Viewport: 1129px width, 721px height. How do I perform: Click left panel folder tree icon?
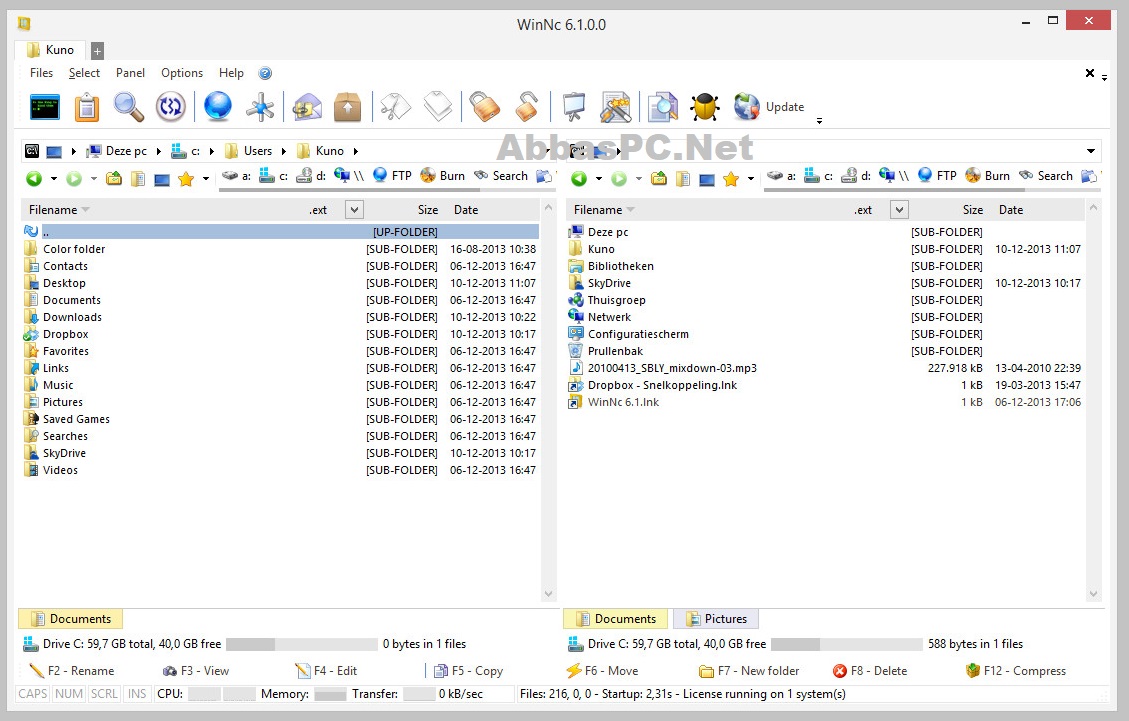click(x=138, y=179)
